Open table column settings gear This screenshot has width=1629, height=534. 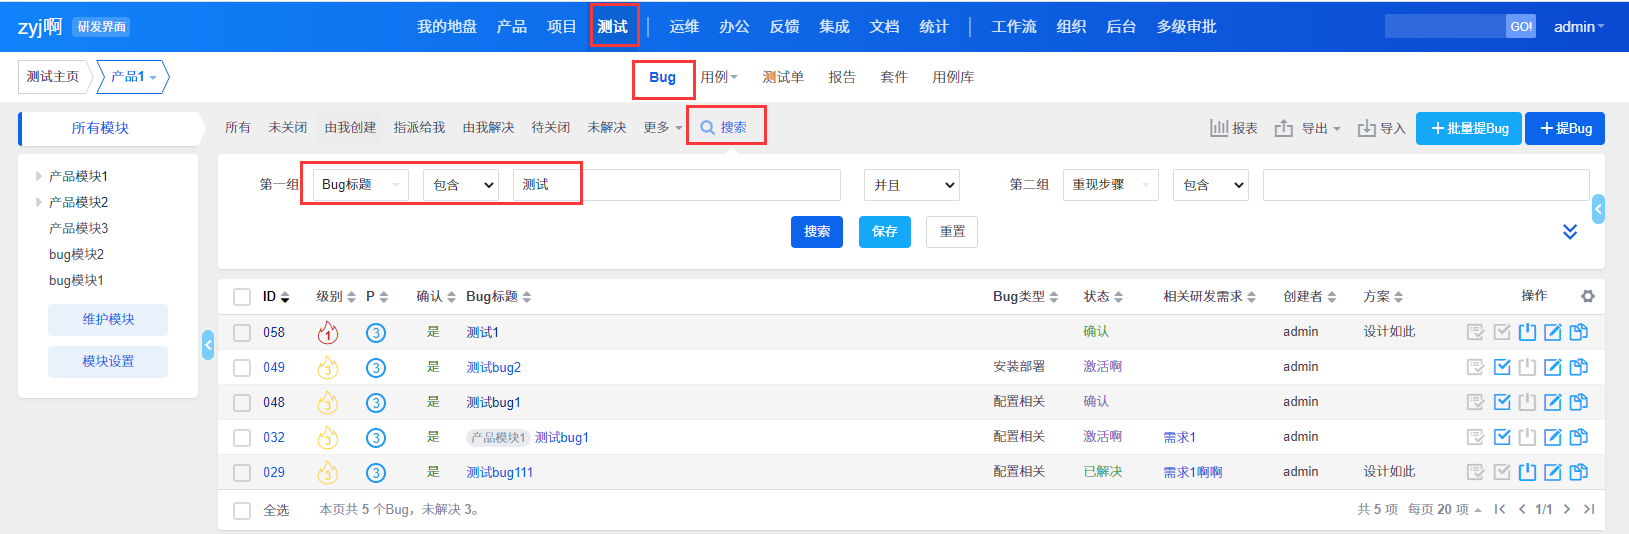click(1588, 296)
